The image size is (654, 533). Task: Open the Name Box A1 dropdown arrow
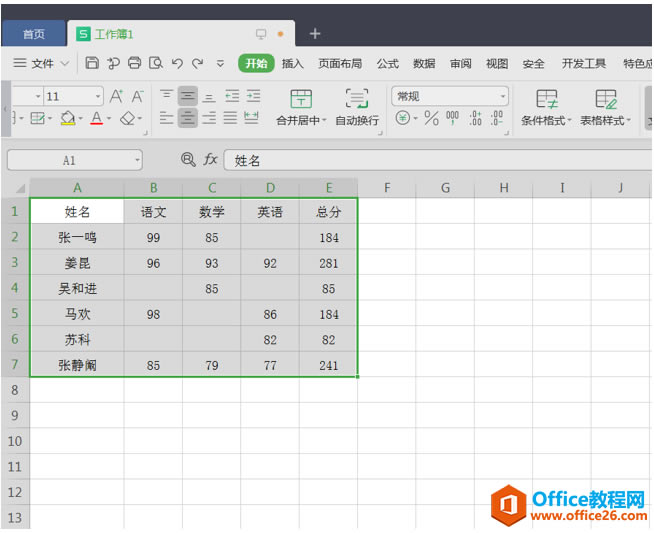tap(137, 160)
